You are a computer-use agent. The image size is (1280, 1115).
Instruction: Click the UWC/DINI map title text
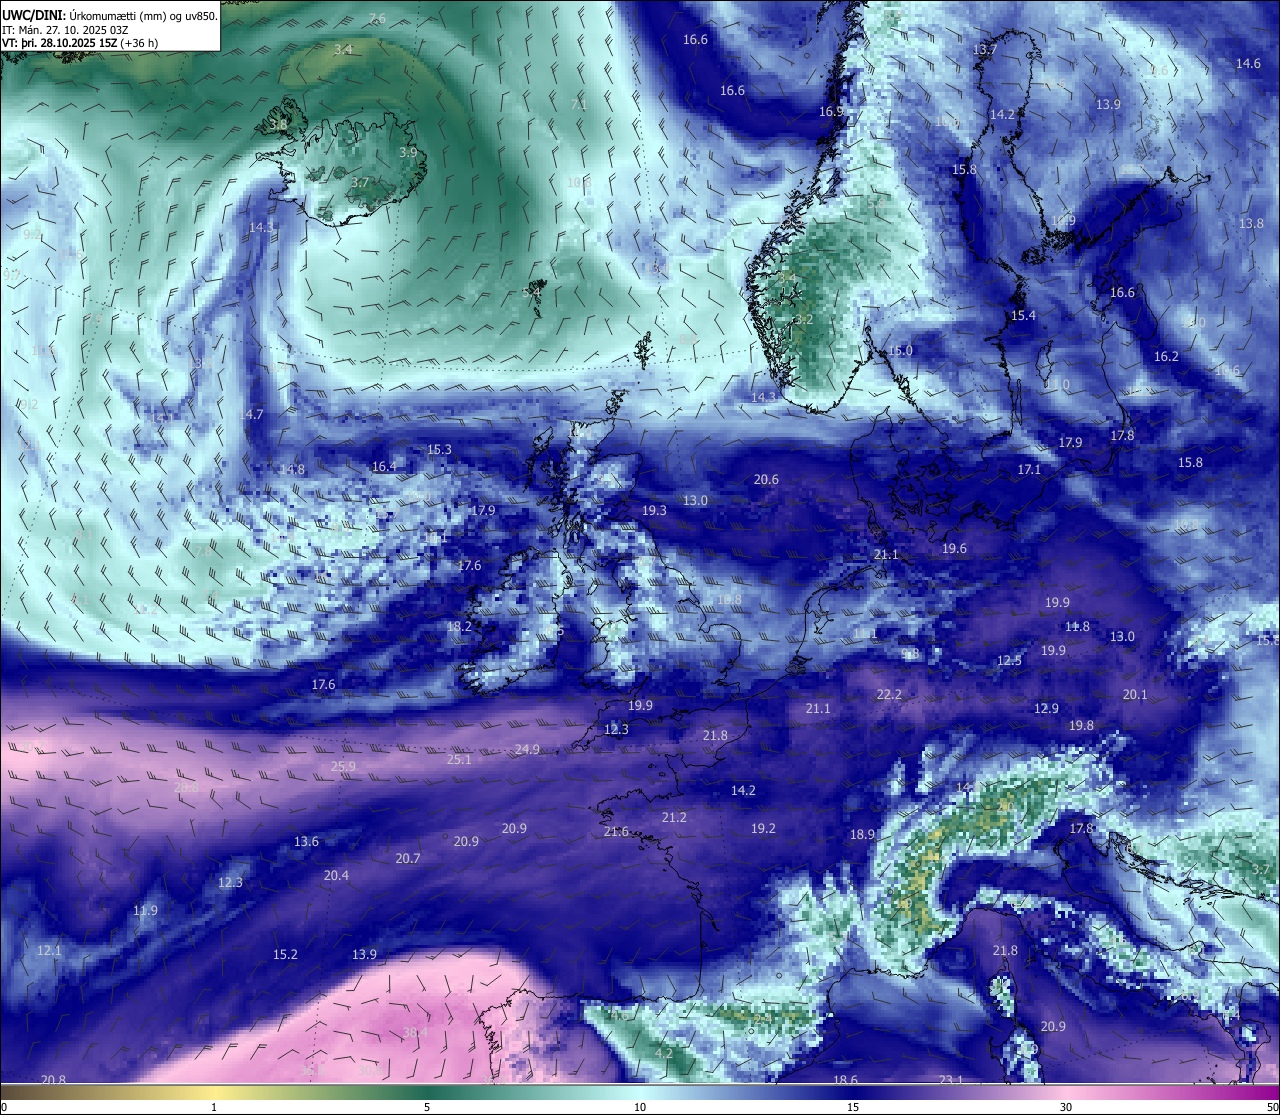(110, 16)
